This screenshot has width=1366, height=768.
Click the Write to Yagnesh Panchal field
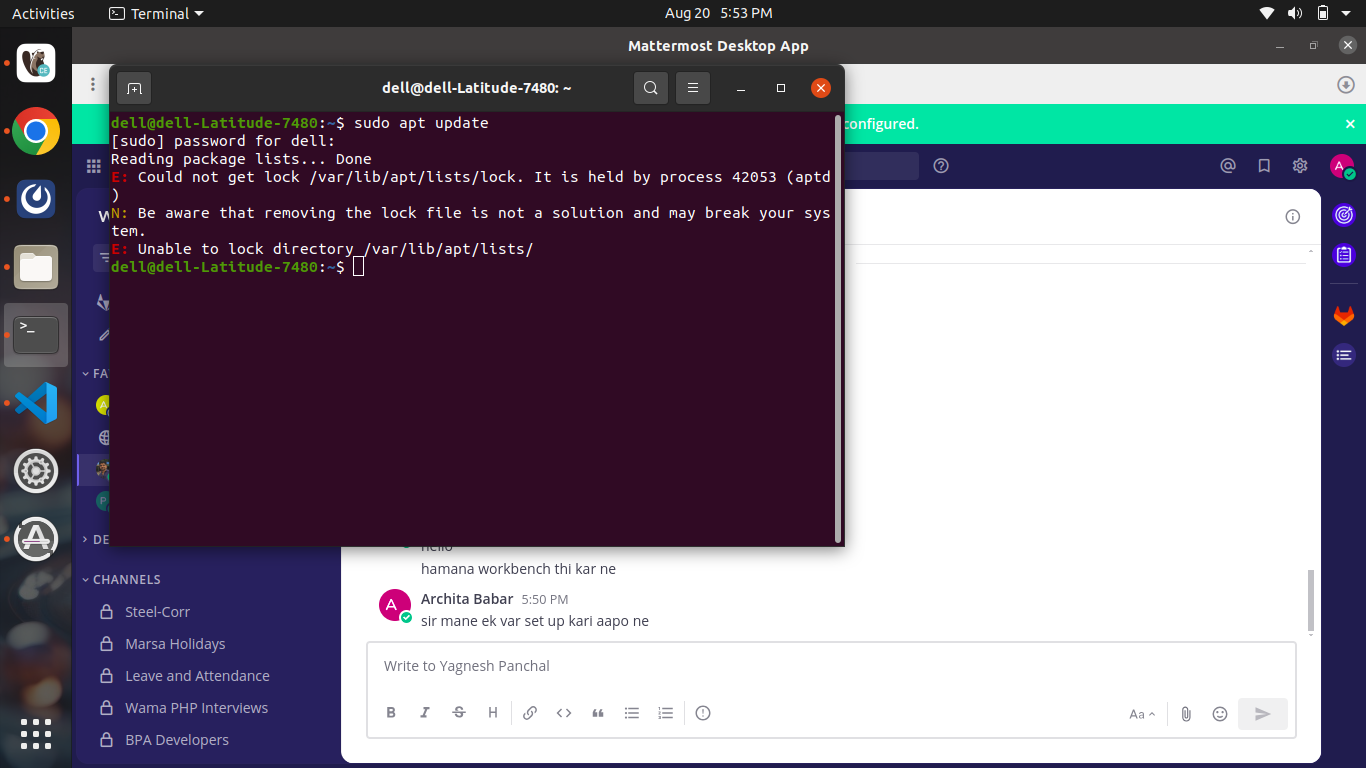831,666
